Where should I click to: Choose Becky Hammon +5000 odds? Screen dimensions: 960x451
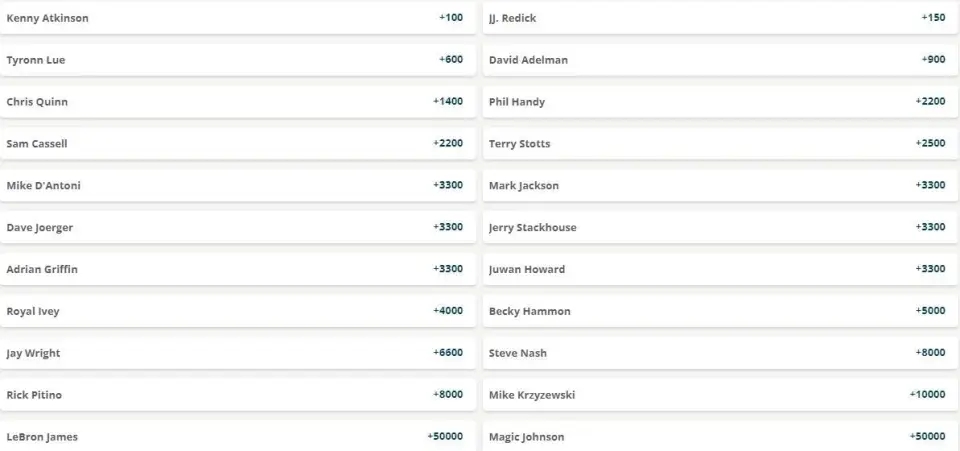tap(720, 311)
